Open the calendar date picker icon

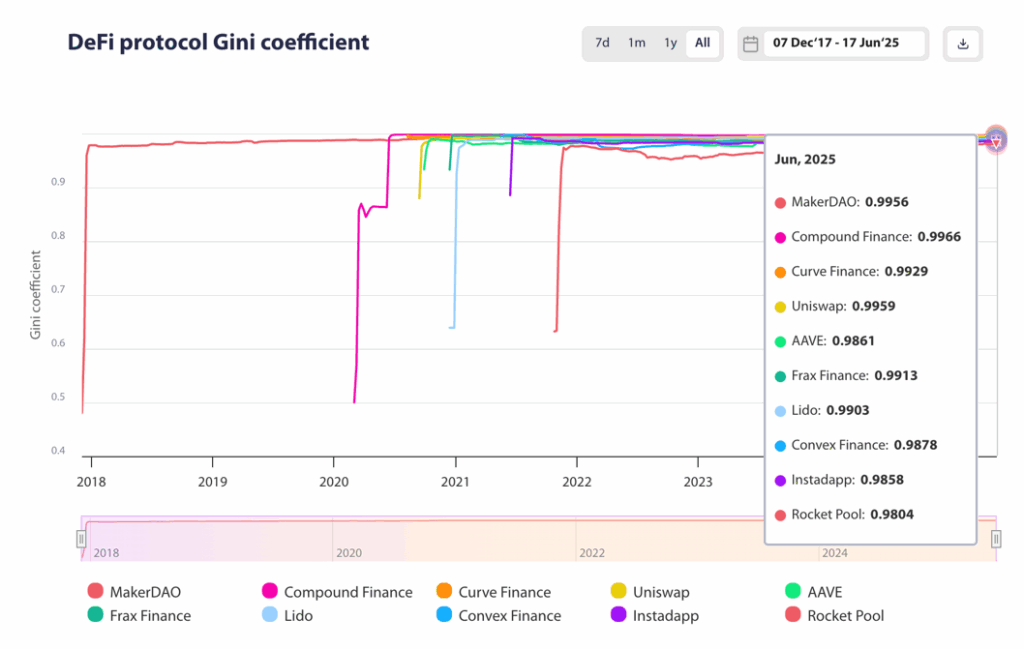[x=751, y=44]
